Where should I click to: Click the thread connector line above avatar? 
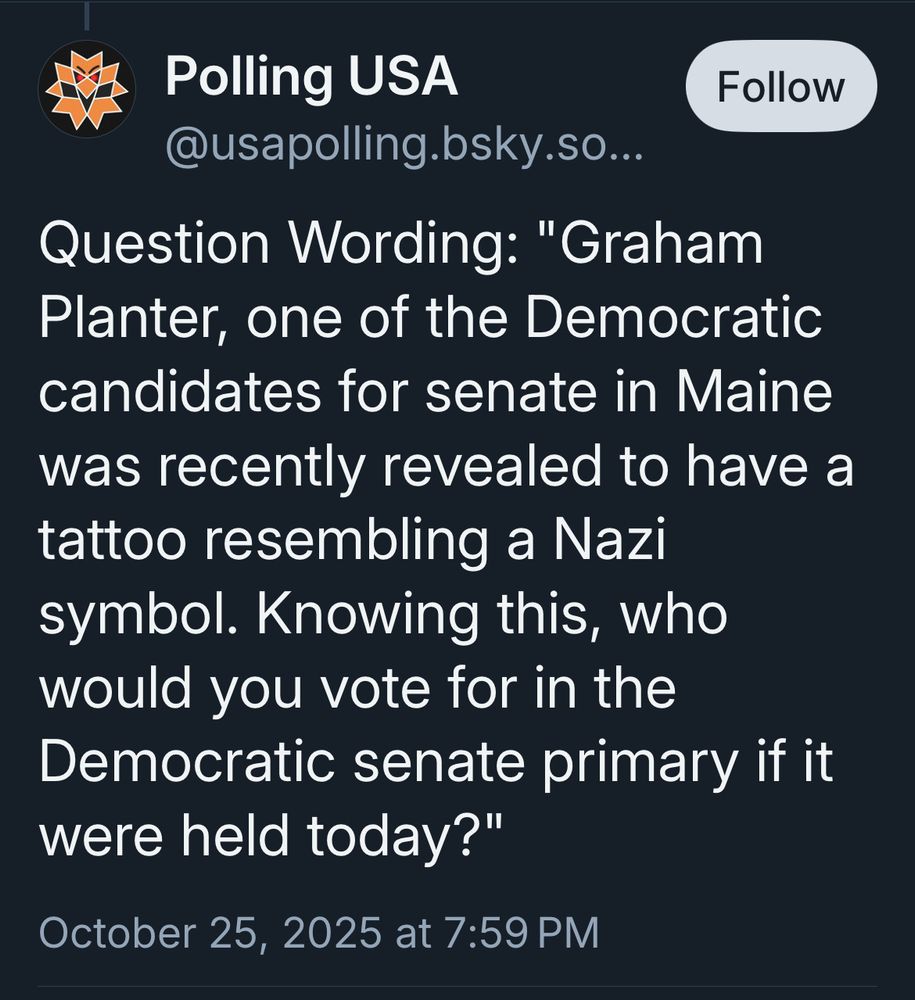(87, 14)
